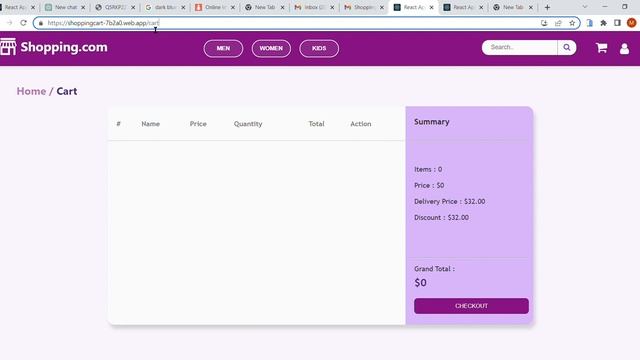Image resolution: width=640 pixels, height=360 pixels.
Task: Open the Chrome profile avatar
Action: [631, 23]
